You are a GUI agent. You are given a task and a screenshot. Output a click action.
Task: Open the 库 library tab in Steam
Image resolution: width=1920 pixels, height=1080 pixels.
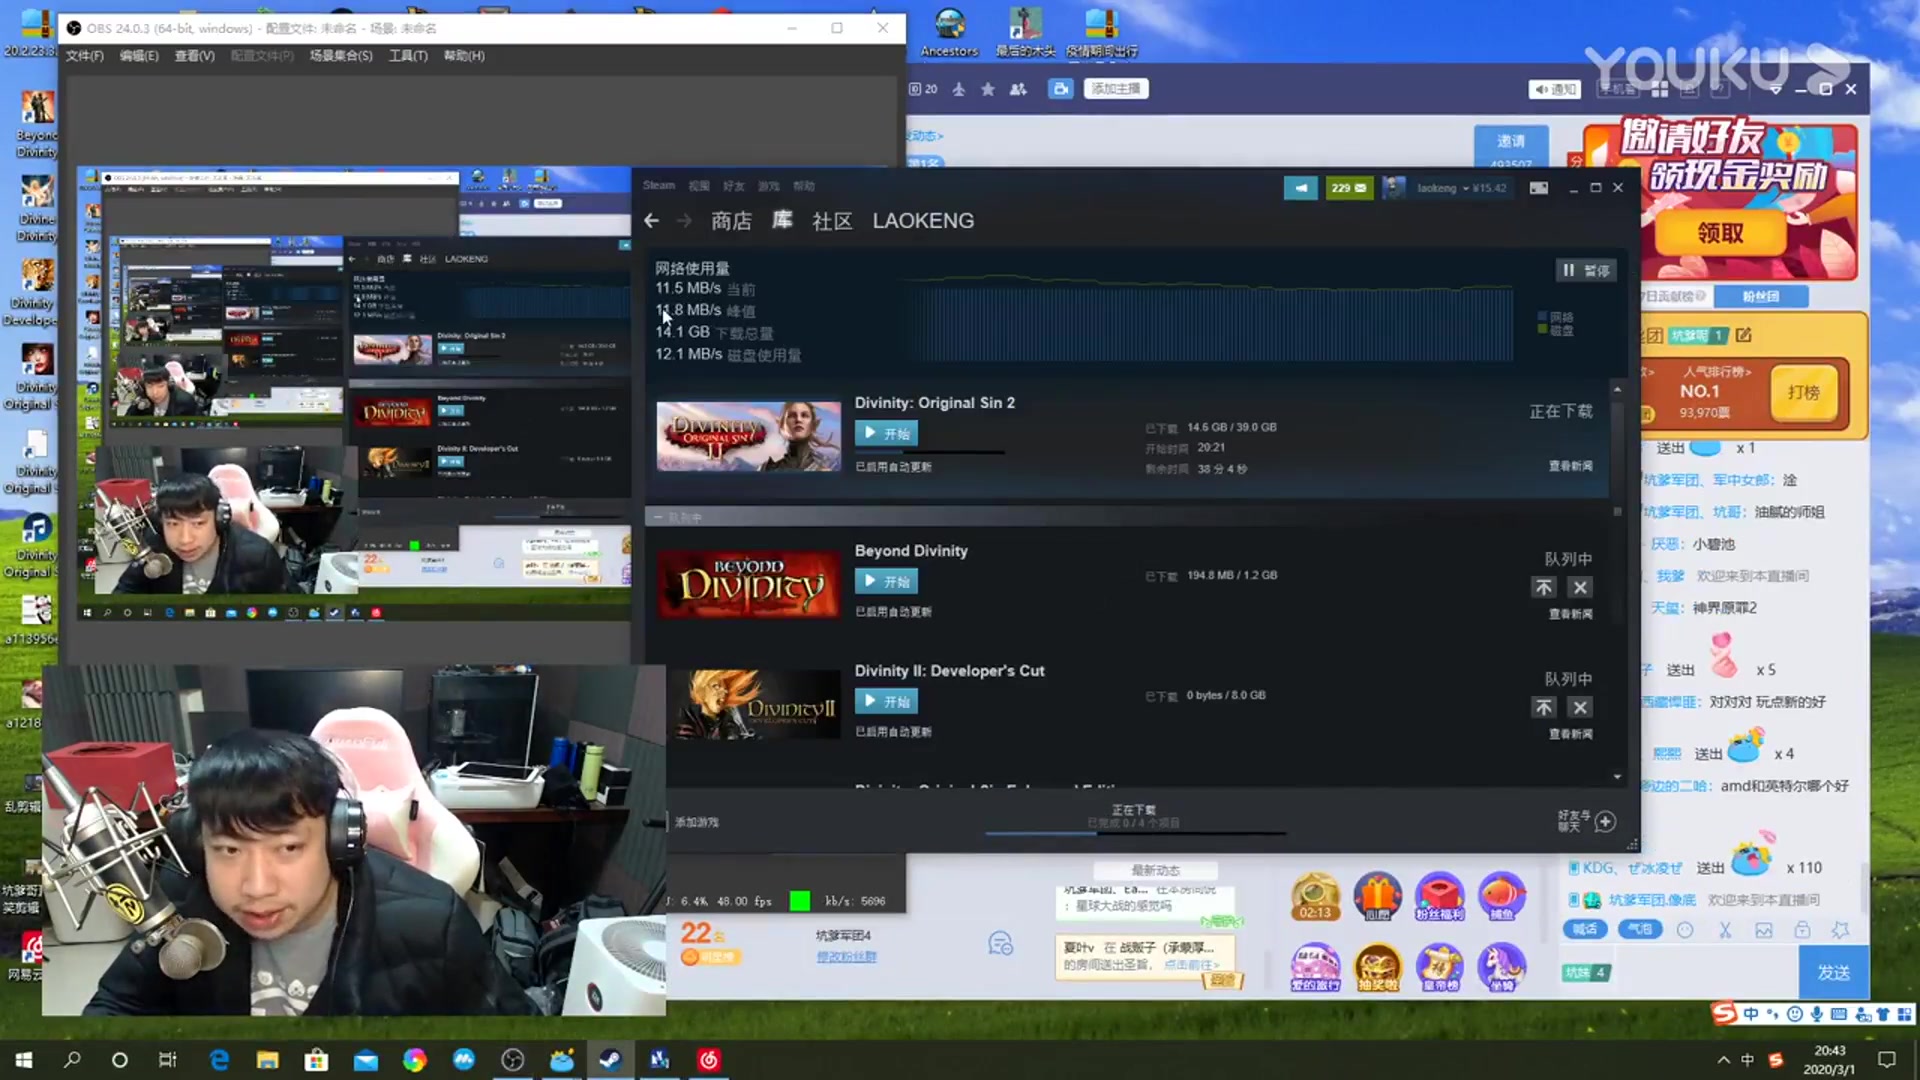pyautogui.click(x=782, y=220)
